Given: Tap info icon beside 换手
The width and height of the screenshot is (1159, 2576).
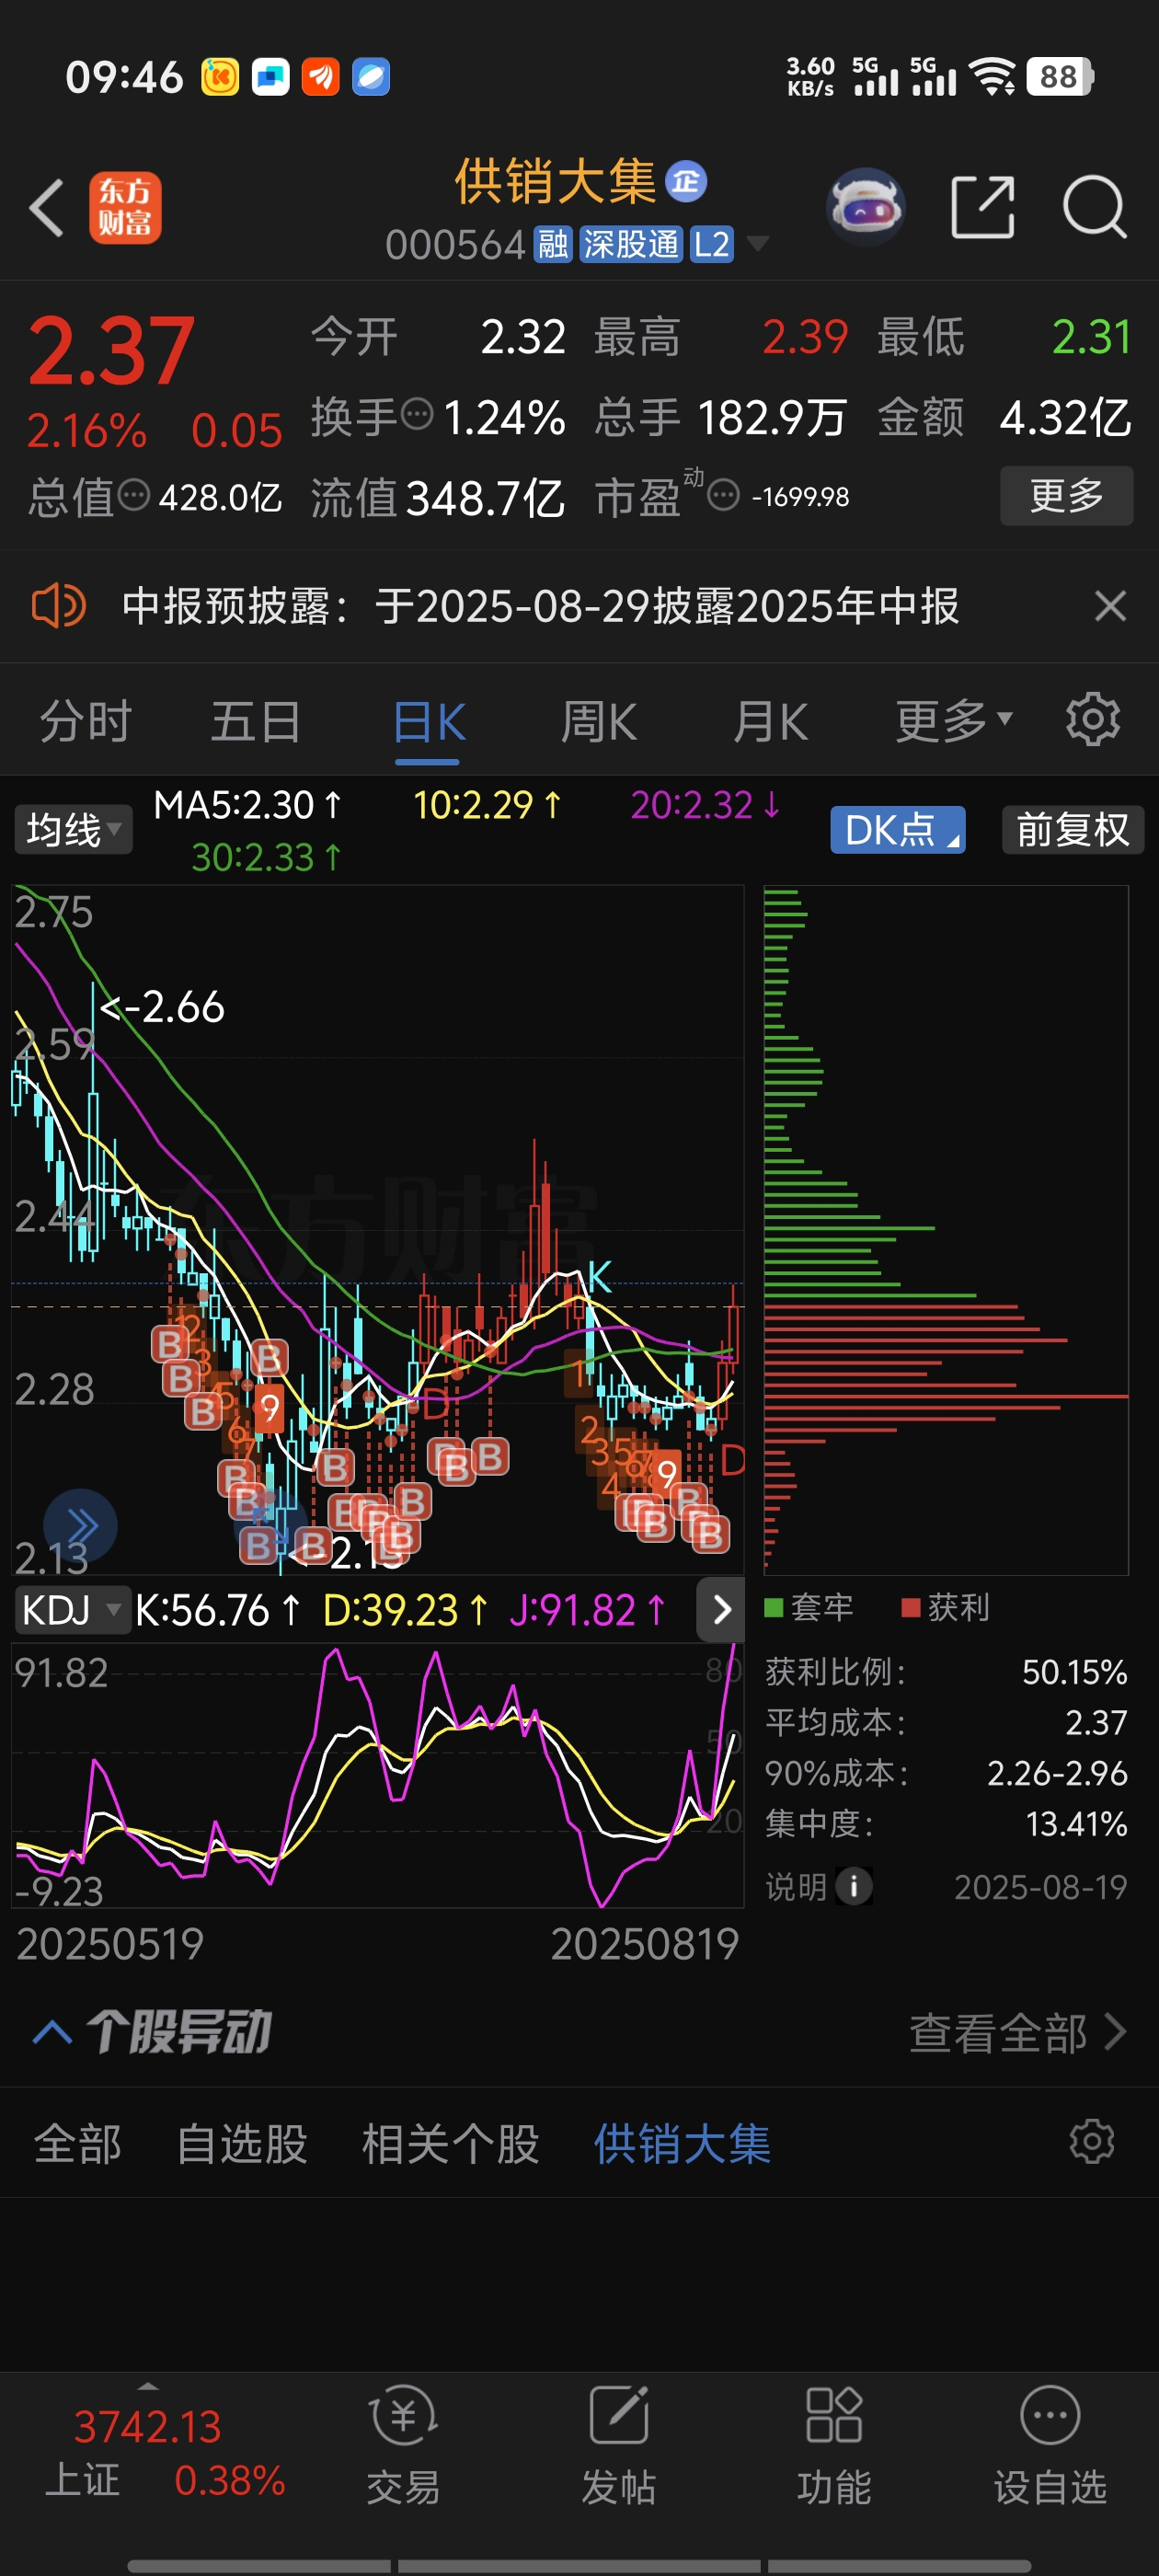Looking at the screenshot, I should coord(417,413).
